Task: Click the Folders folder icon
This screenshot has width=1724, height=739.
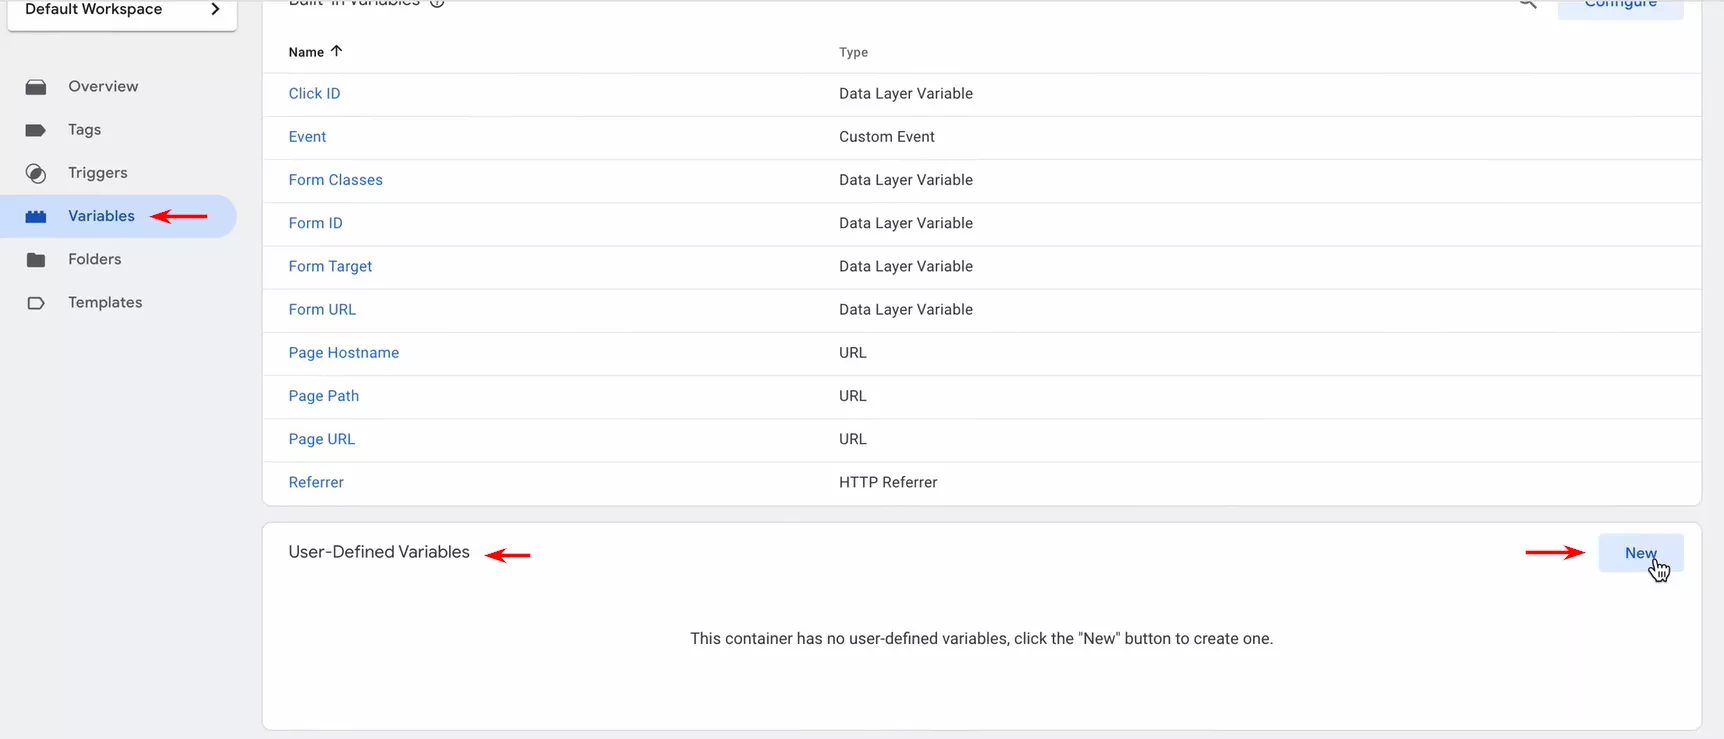Action: click(36, 260)
